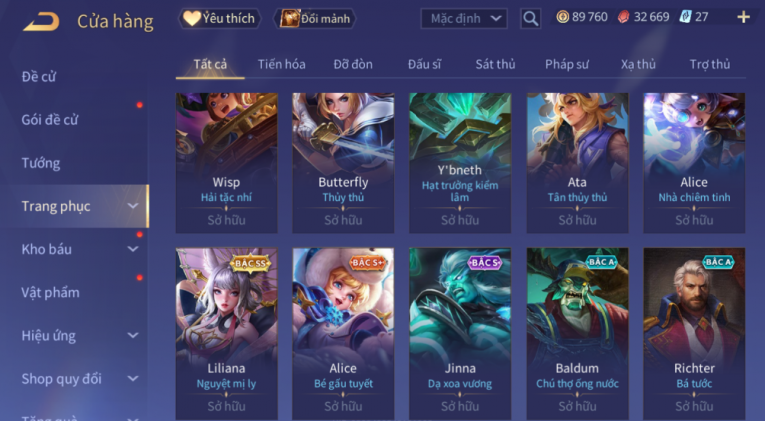
Task: Click the golden back arrow icon
Action: point(41,21)
